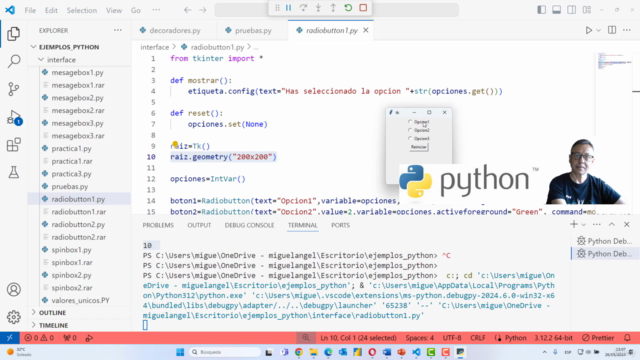Close the terminal panel

[x=627, y=224]
